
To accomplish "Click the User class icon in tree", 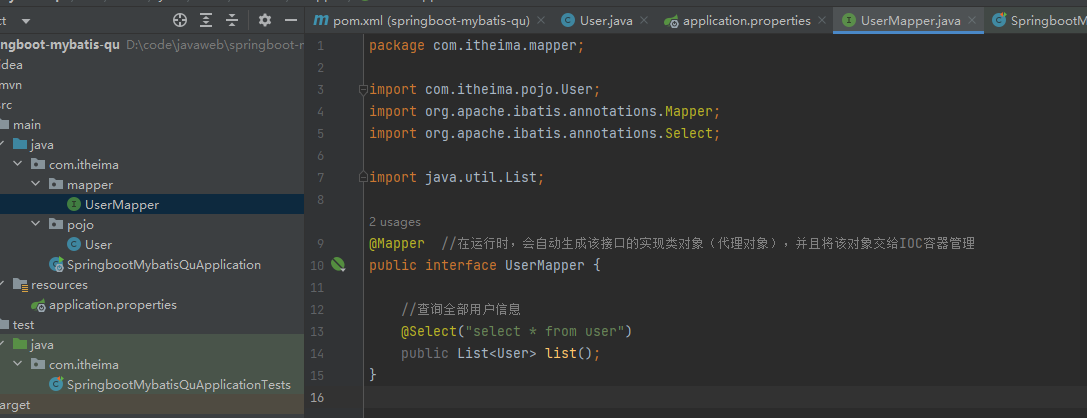I will 73,245.
